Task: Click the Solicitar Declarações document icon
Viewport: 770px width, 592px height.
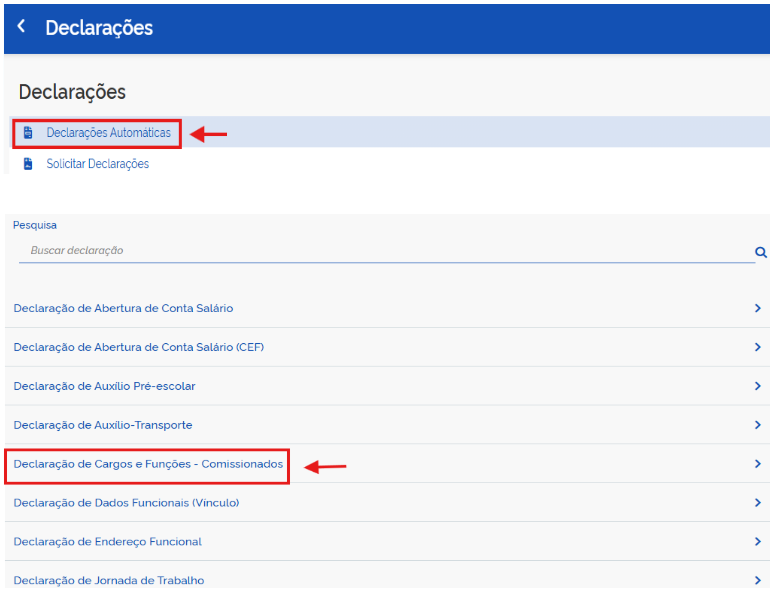Action: coord(28,164)
